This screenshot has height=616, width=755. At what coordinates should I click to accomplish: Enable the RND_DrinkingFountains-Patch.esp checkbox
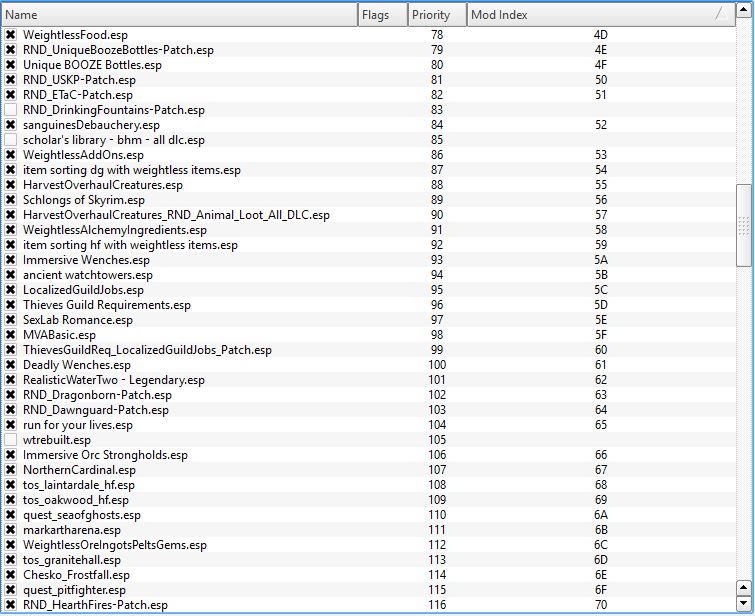pyautogui.click(x=11, y=110)
